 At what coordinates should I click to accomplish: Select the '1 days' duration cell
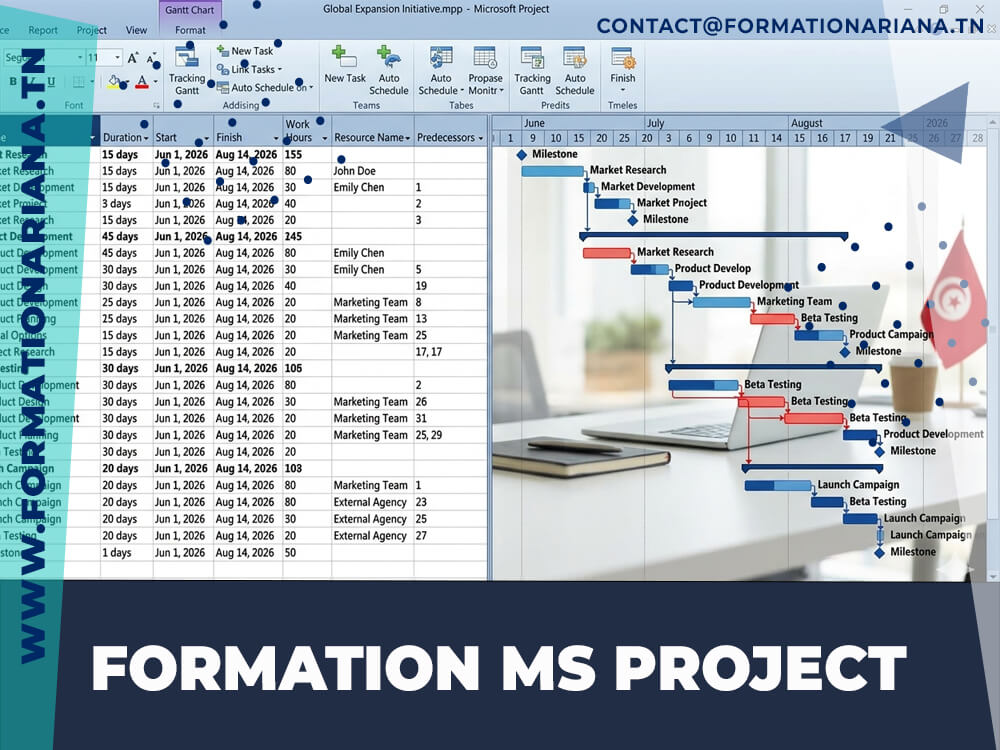(127, 552)
